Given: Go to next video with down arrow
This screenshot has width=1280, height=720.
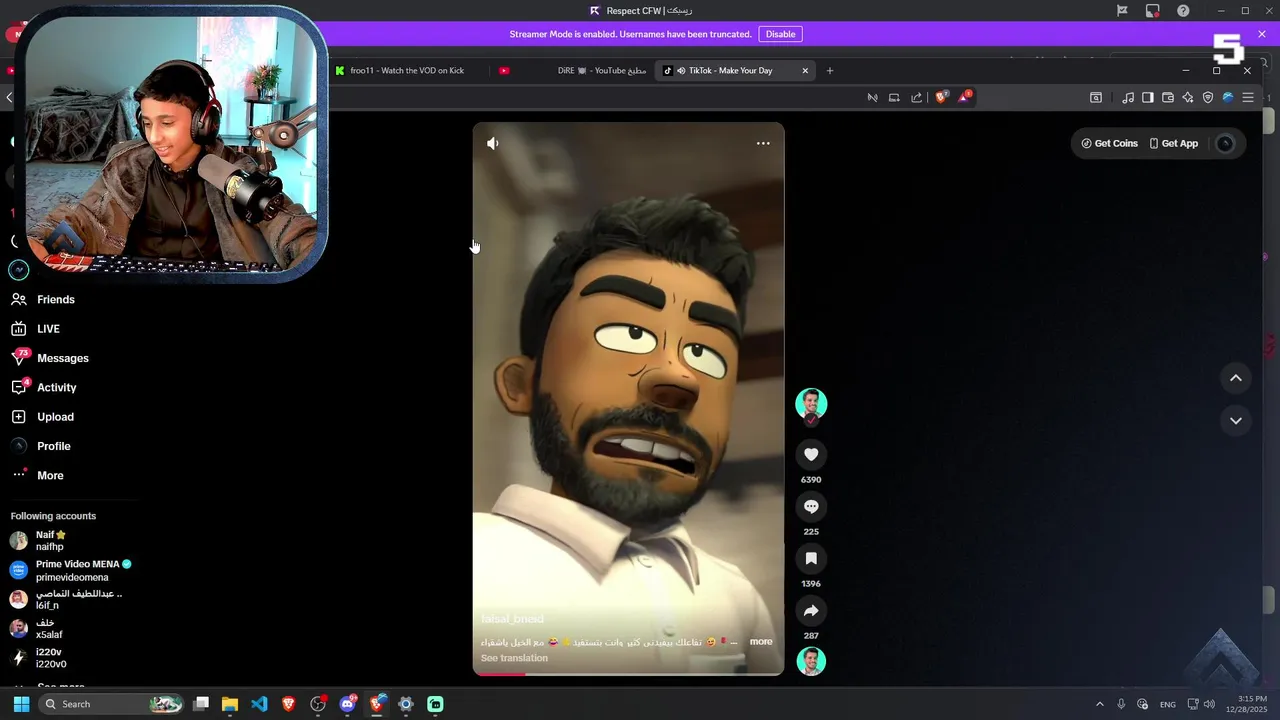Looking at the screenshot, I should pyautogui.click(x=1236, y=421).
